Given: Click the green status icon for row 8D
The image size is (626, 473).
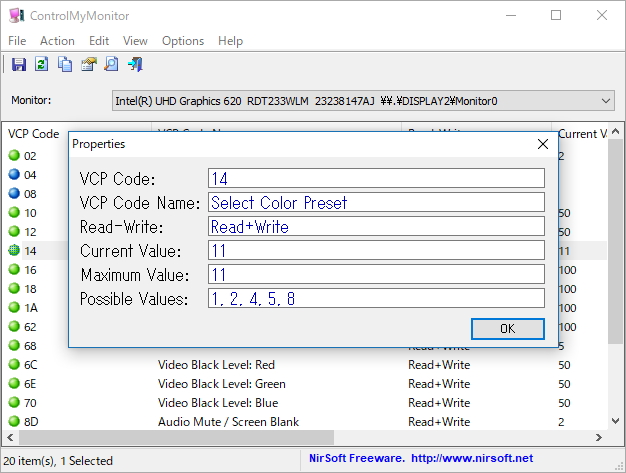Looking at the screenshot, I should click(14, 421).
